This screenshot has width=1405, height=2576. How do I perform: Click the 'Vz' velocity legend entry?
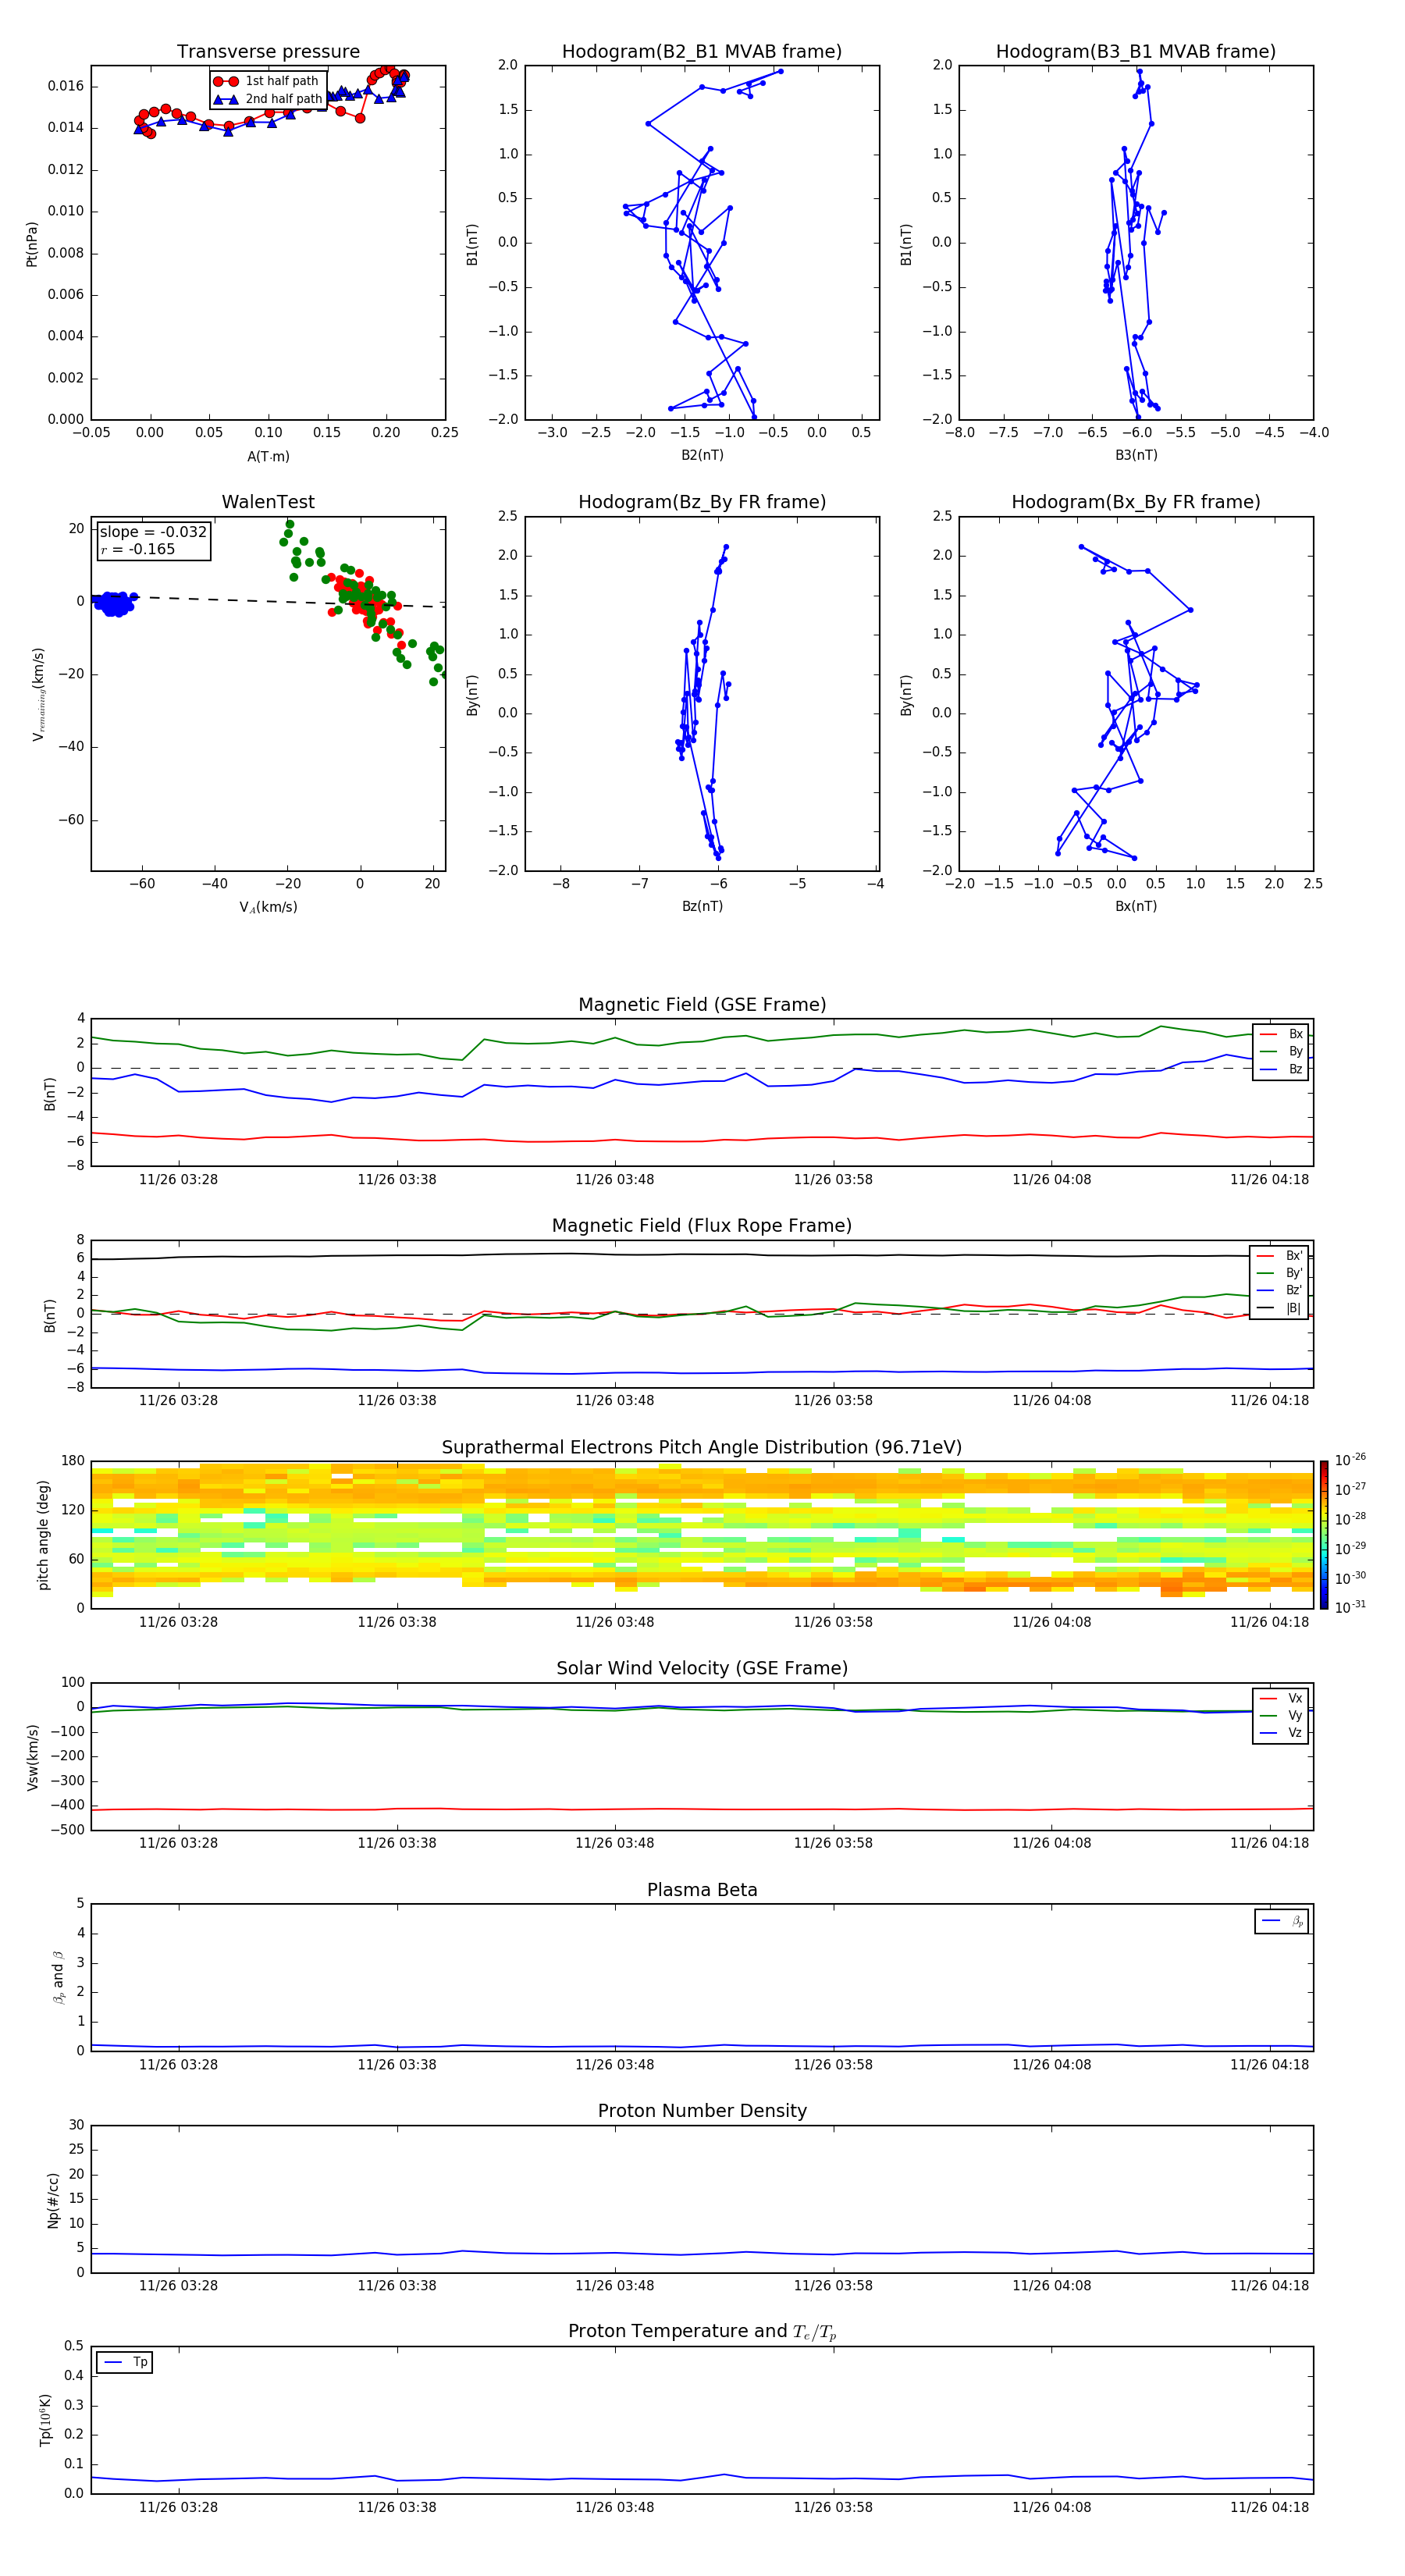coord(1281,1733)
